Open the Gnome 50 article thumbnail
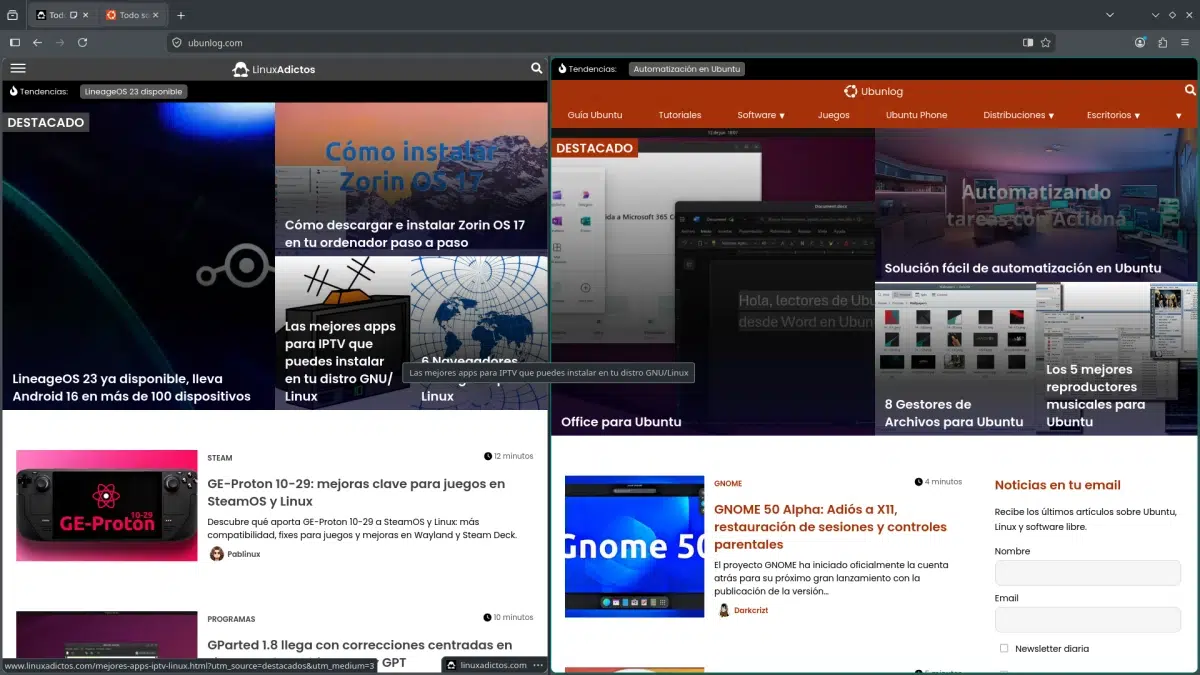Screen dimensions: 1200x675 pyautogui.click(x=635, y=546)
